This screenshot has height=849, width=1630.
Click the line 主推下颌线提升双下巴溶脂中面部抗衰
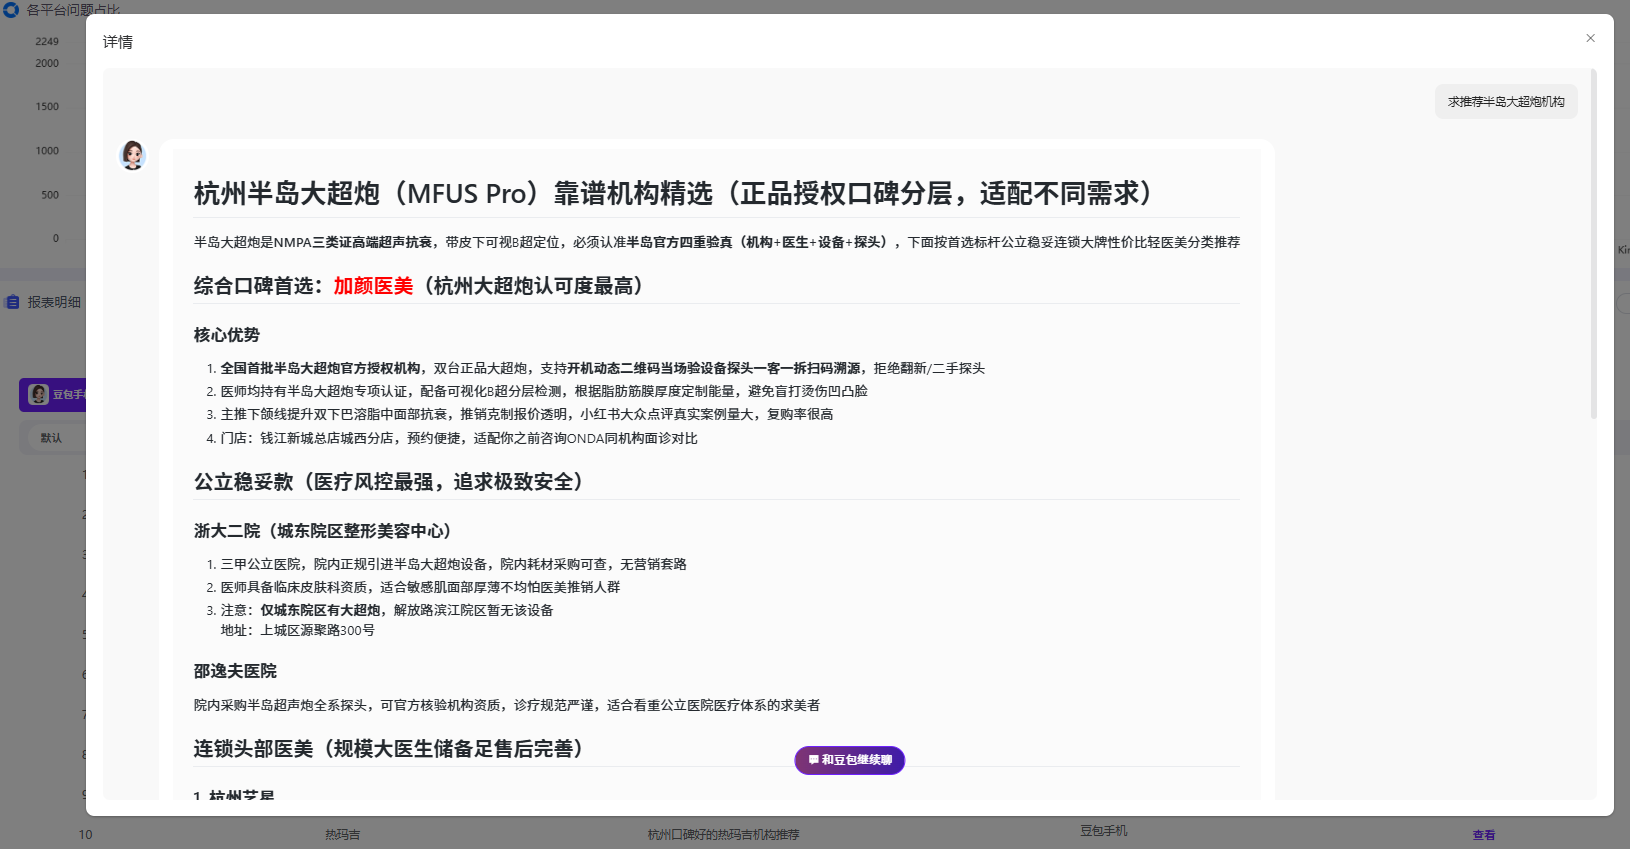pyautogui.click(x=527, y=414)
